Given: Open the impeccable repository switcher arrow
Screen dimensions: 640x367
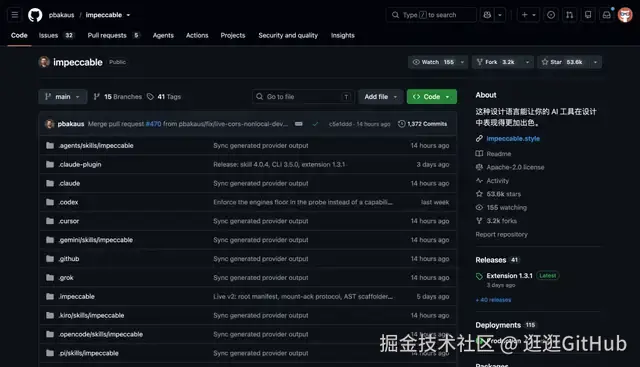Looking at the screenshot, I should (x=128, y=15).
